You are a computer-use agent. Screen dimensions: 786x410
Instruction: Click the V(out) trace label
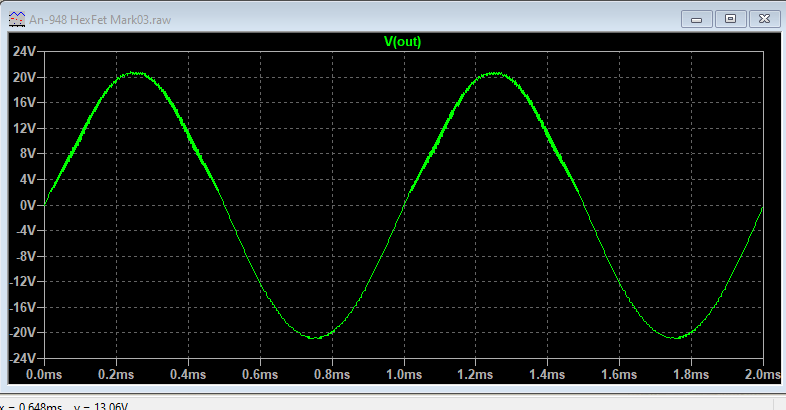pos(402,40)
